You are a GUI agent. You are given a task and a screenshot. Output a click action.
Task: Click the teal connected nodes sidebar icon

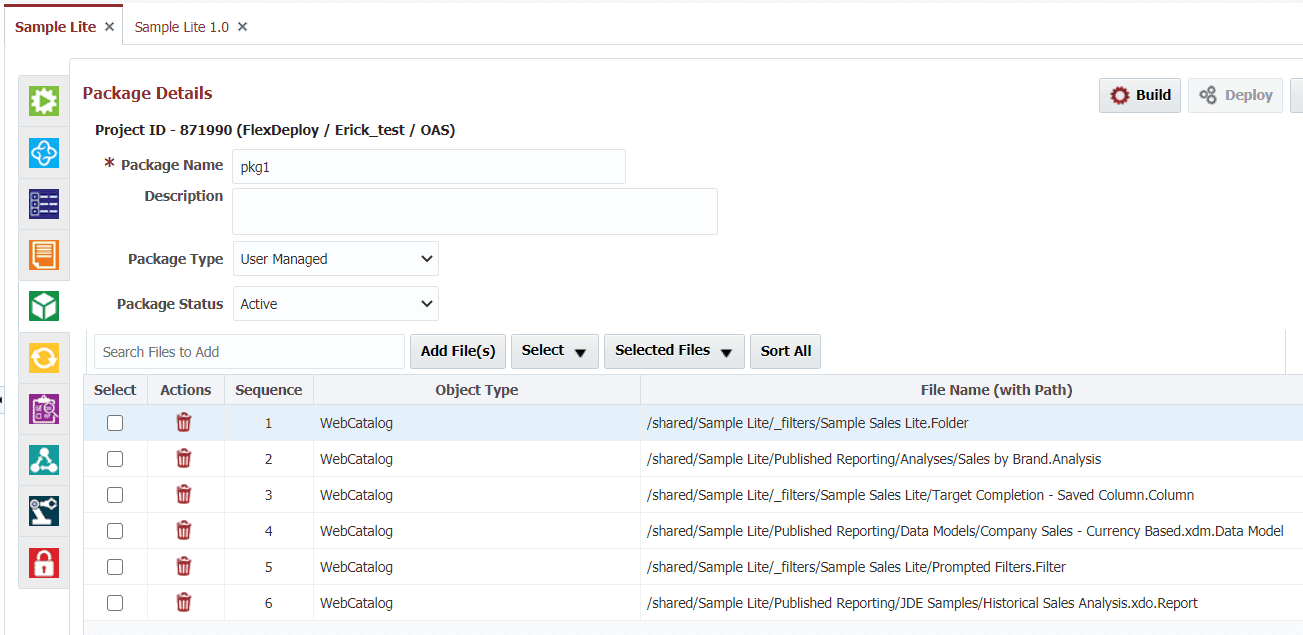[x=44, y=460]
